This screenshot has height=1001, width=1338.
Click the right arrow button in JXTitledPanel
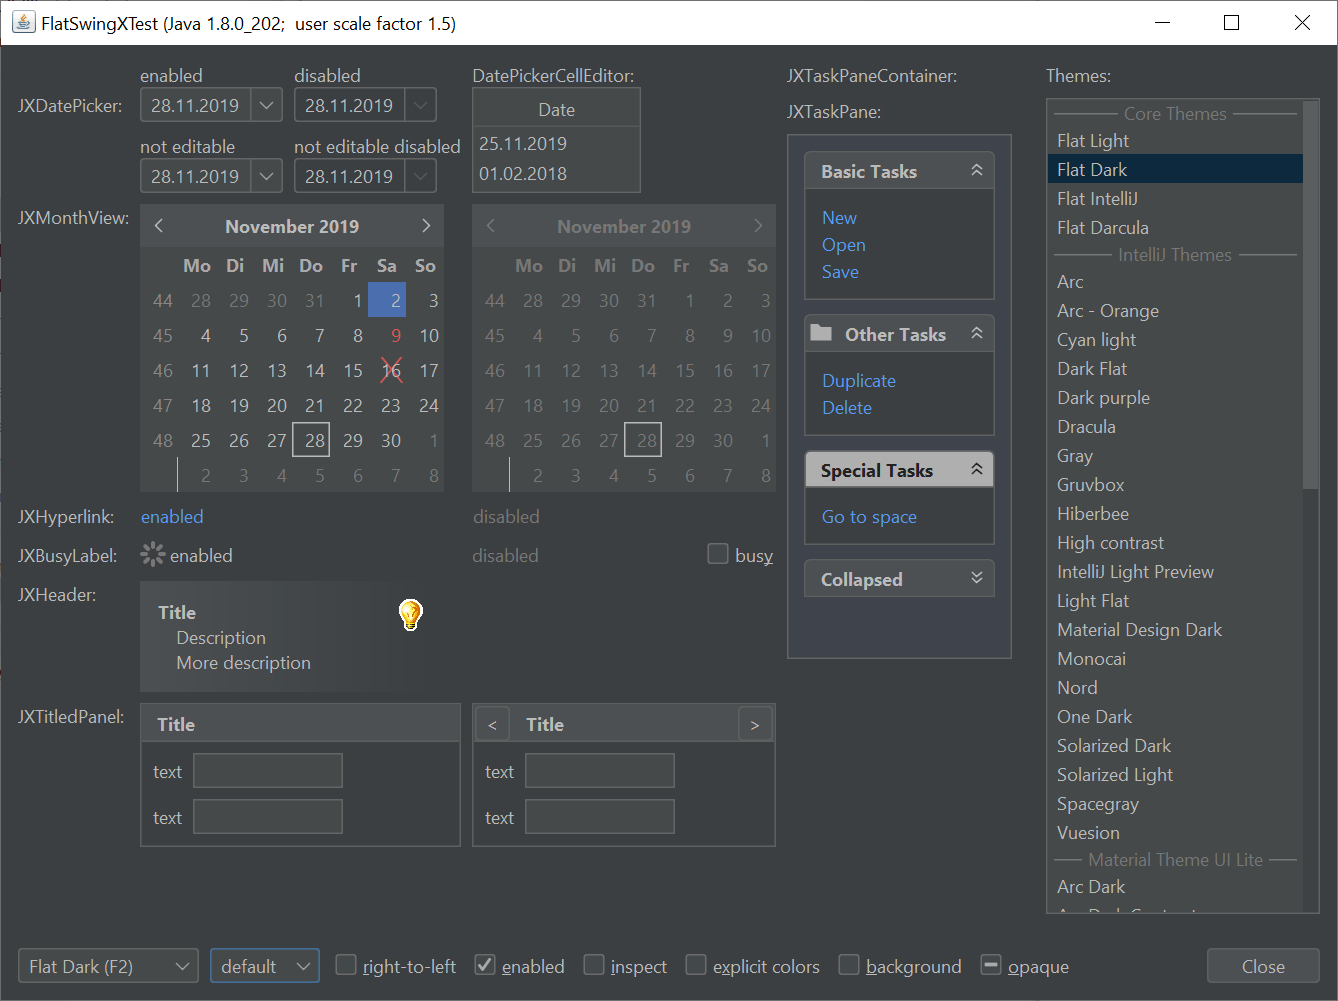point(755,725)
